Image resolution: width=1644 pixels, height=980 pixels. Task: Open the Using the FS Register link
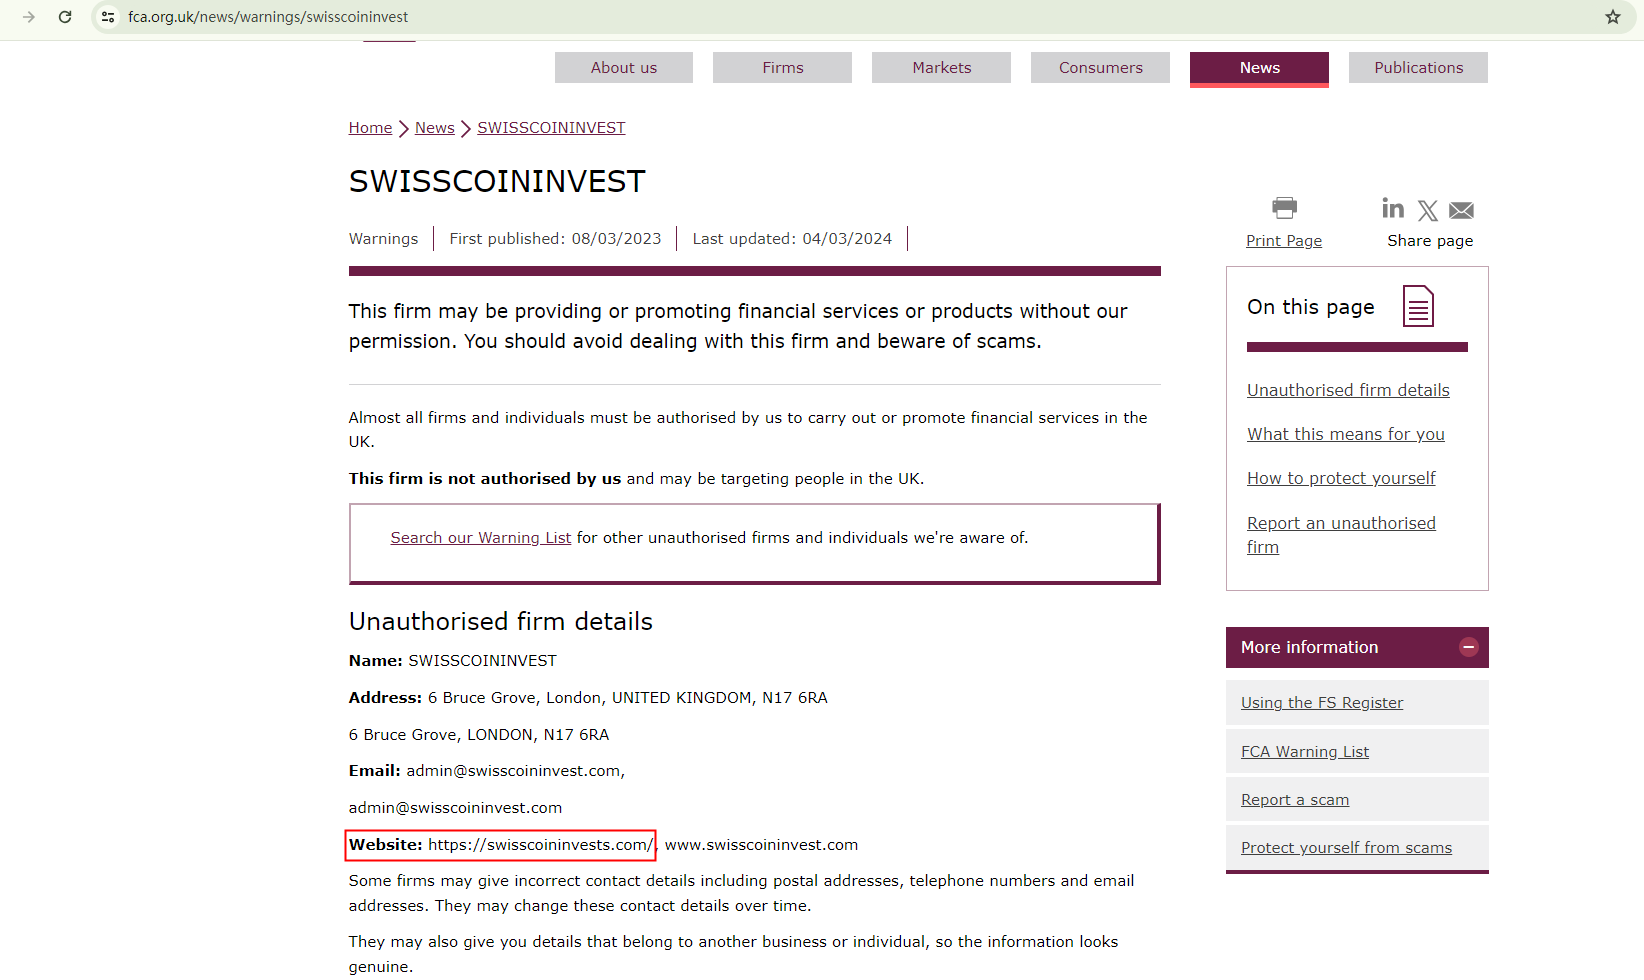1322,703
